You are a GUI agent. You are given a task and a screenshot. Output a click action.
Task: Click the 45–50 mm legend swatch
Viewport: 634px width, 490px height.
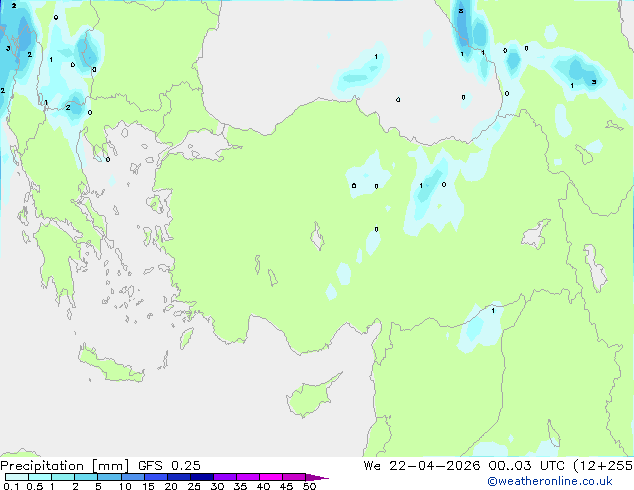tap(294, 477)
